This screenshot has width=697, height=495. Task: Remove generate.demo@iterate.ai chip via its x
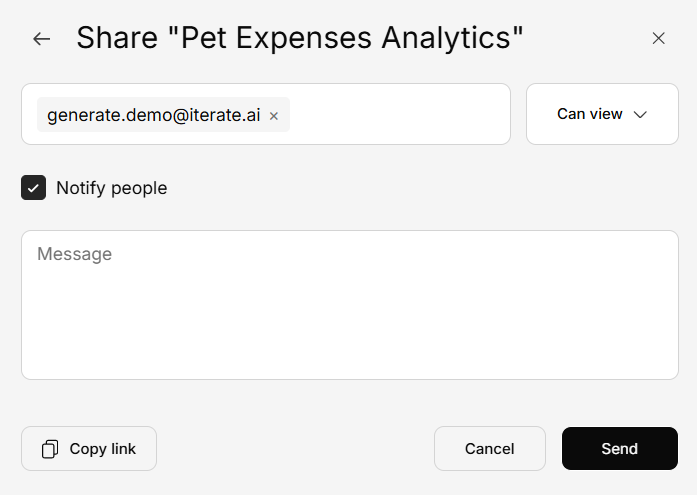pyautogui.click(x=274, y=116)
